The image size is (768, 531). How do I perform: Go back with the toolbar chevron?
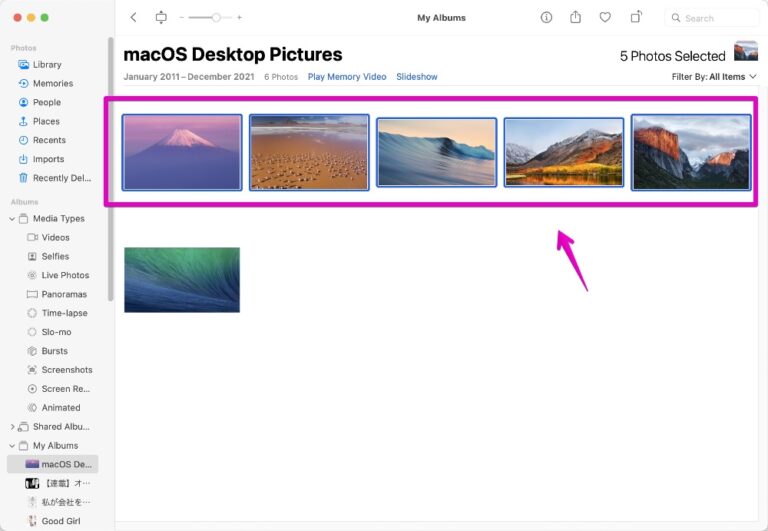pos(133,18)
